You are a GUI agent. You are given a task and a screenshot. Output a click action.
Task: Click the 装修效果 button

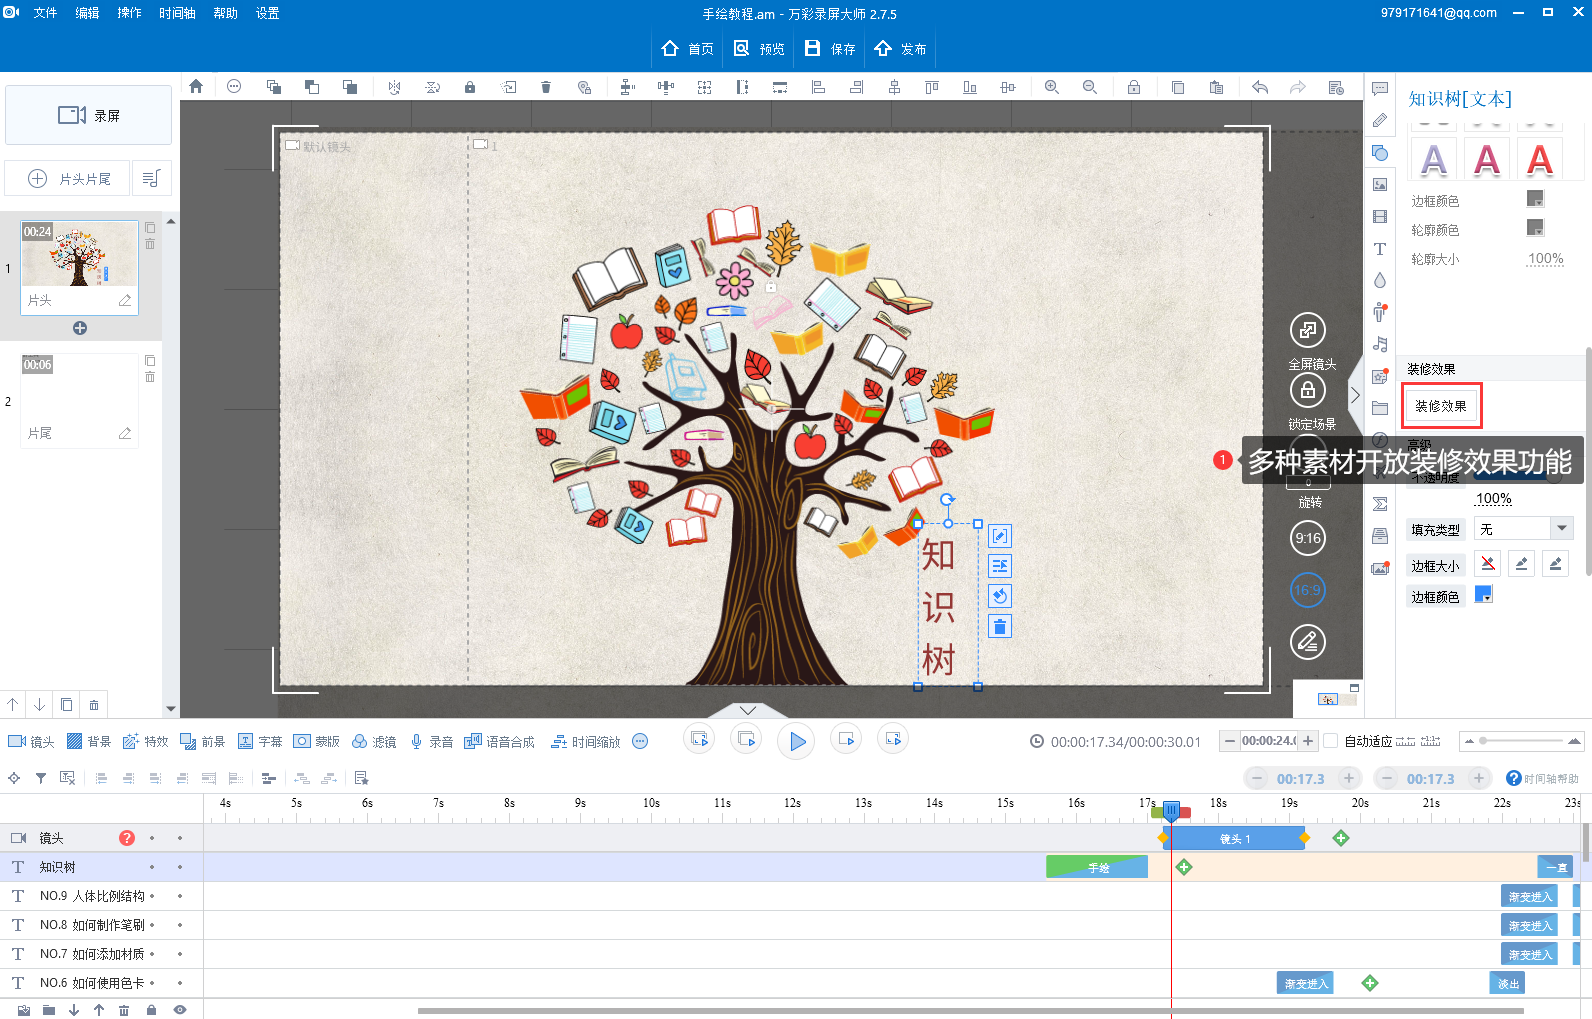[1441, 406]
